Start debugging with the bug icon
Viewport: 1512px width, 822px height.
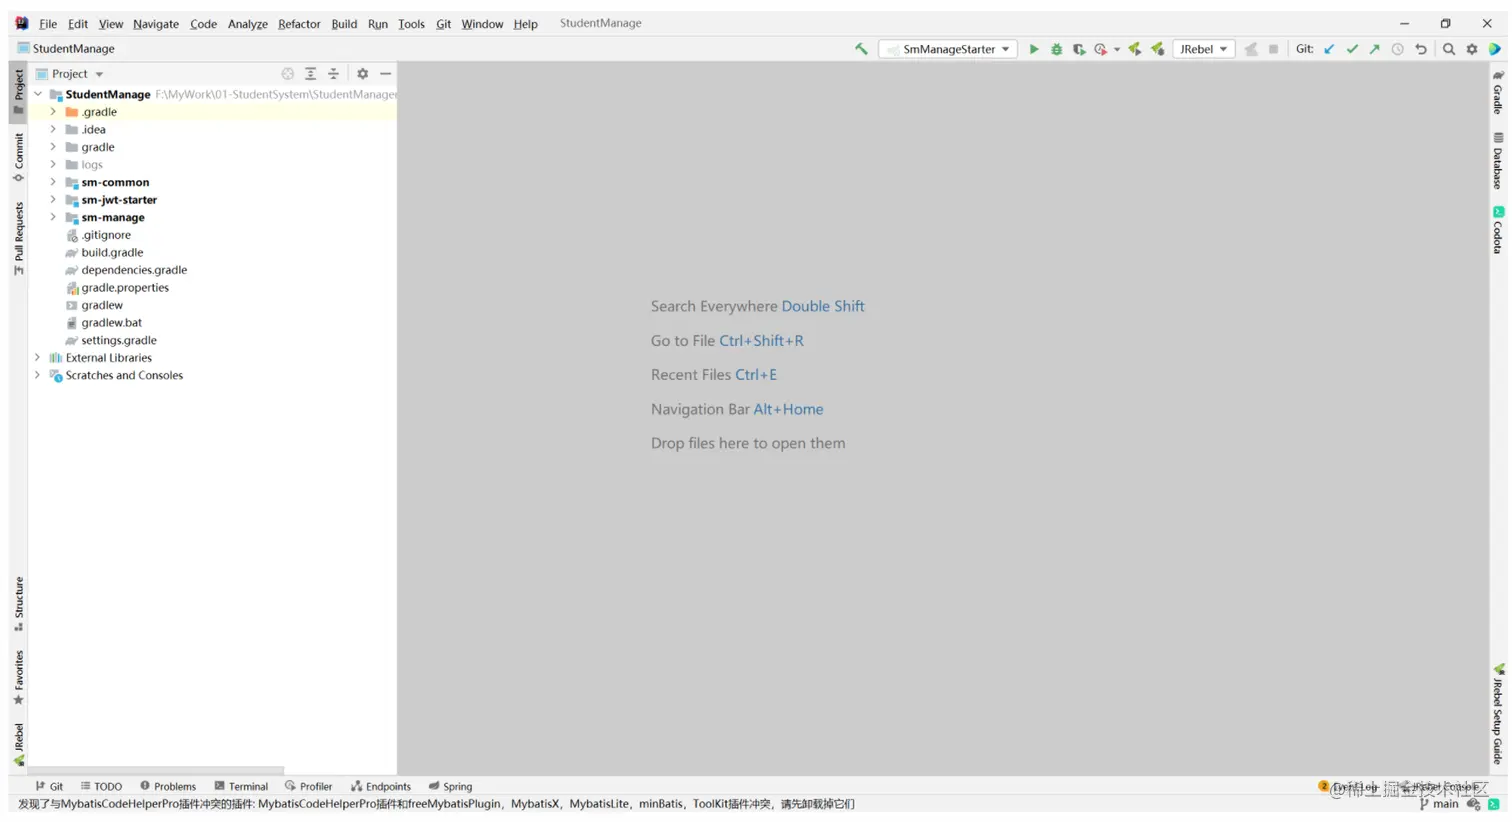pos(1056,49)
